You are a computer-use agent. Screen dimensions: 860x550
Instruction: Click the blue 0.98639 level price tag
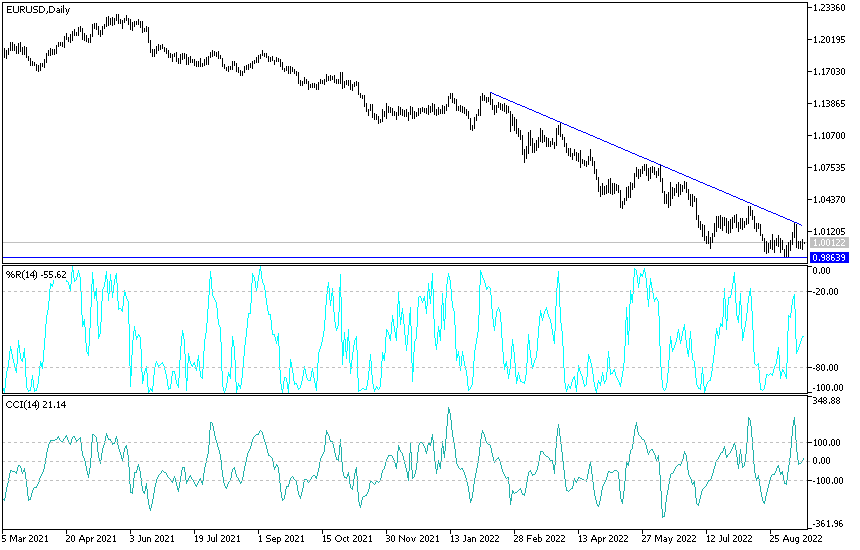click(829, 258)
